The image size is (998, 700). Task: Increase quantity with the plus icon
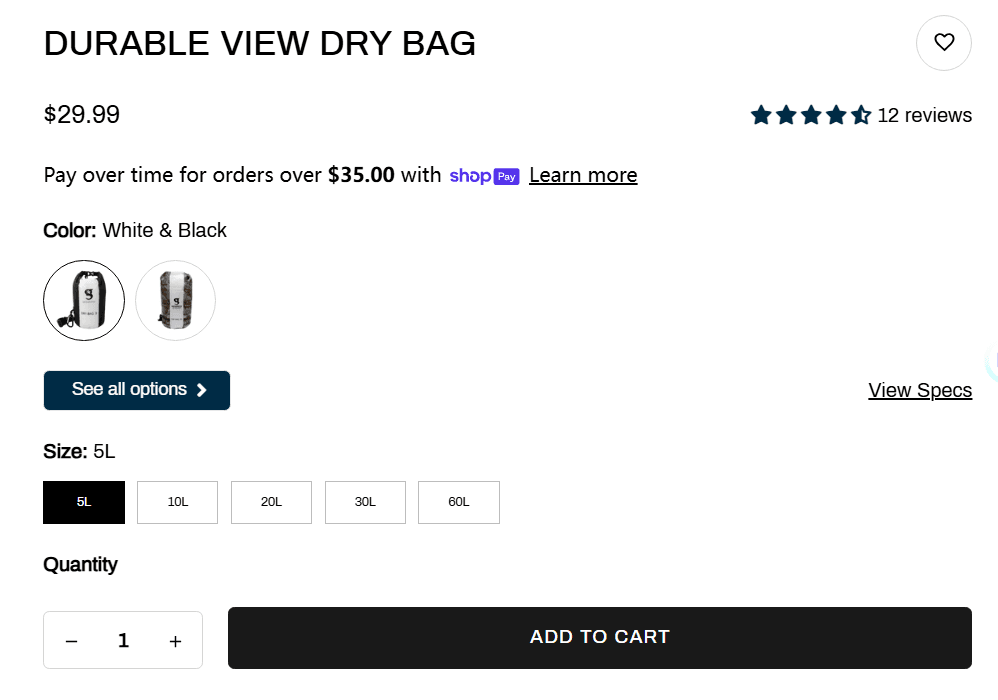175,641
